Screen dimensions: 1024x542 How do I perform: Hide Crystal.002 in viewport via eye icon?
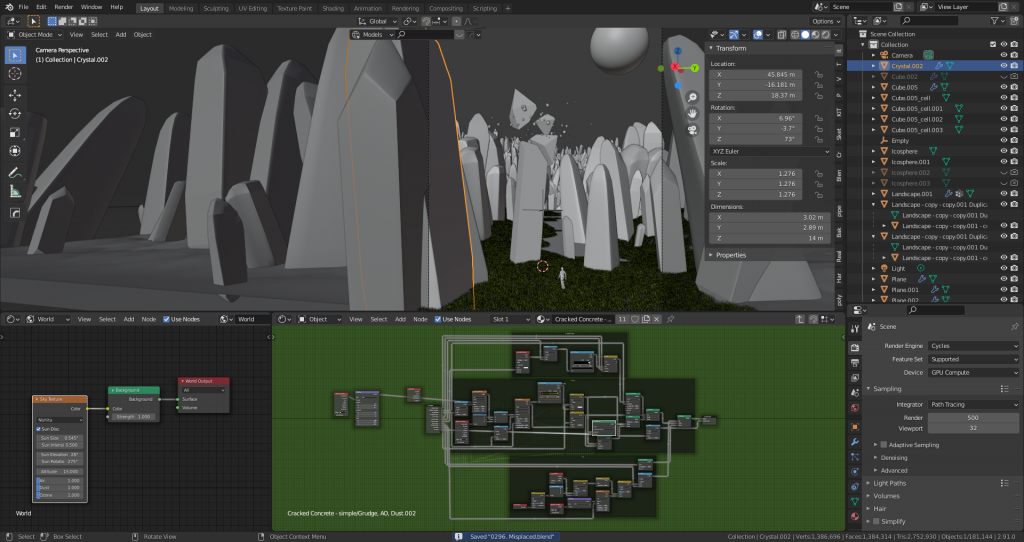click(x=1003, y=66)
